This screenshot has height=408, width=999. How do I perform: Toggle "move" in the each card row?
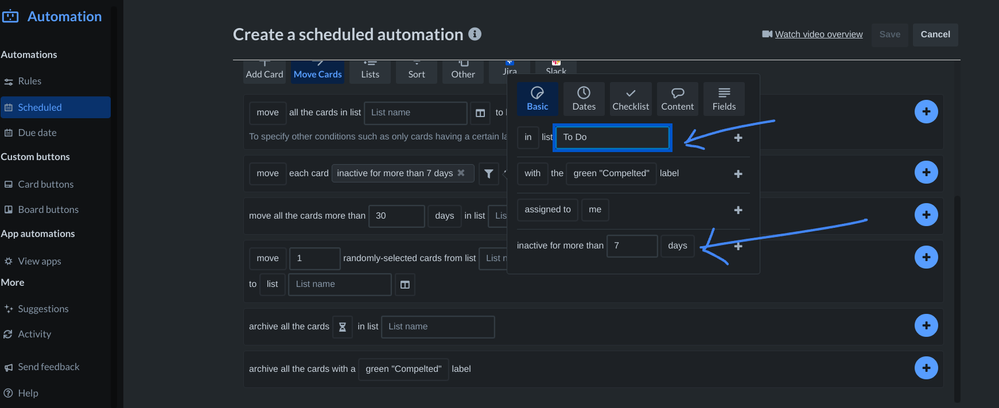click(268, 173)
